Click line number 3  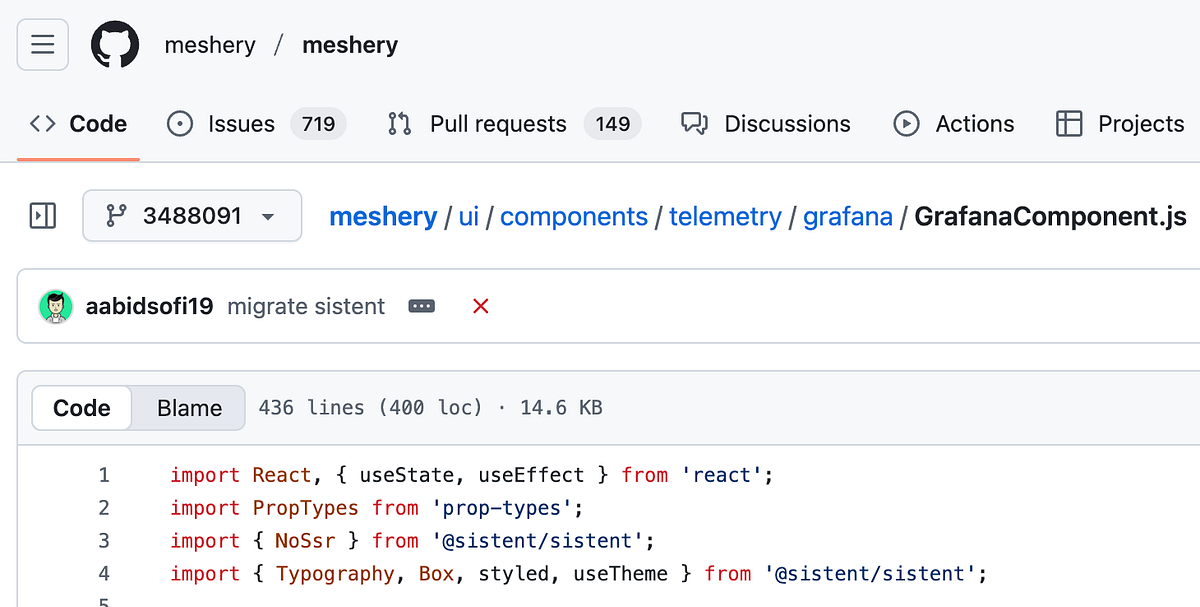104,541
